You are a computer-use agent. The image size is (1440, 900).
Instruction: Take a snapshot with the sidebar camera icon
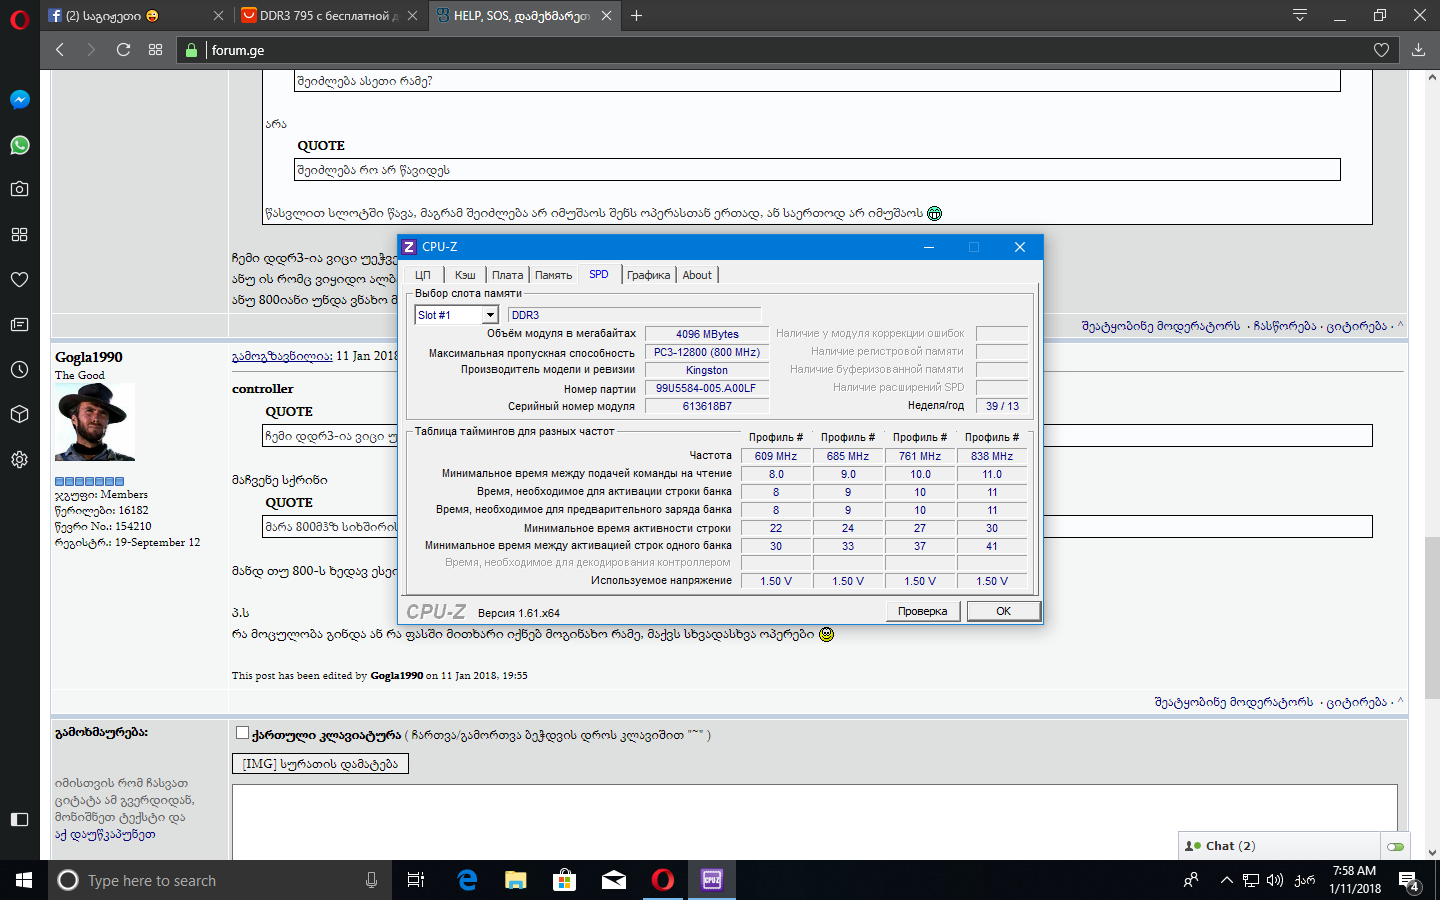18,188
